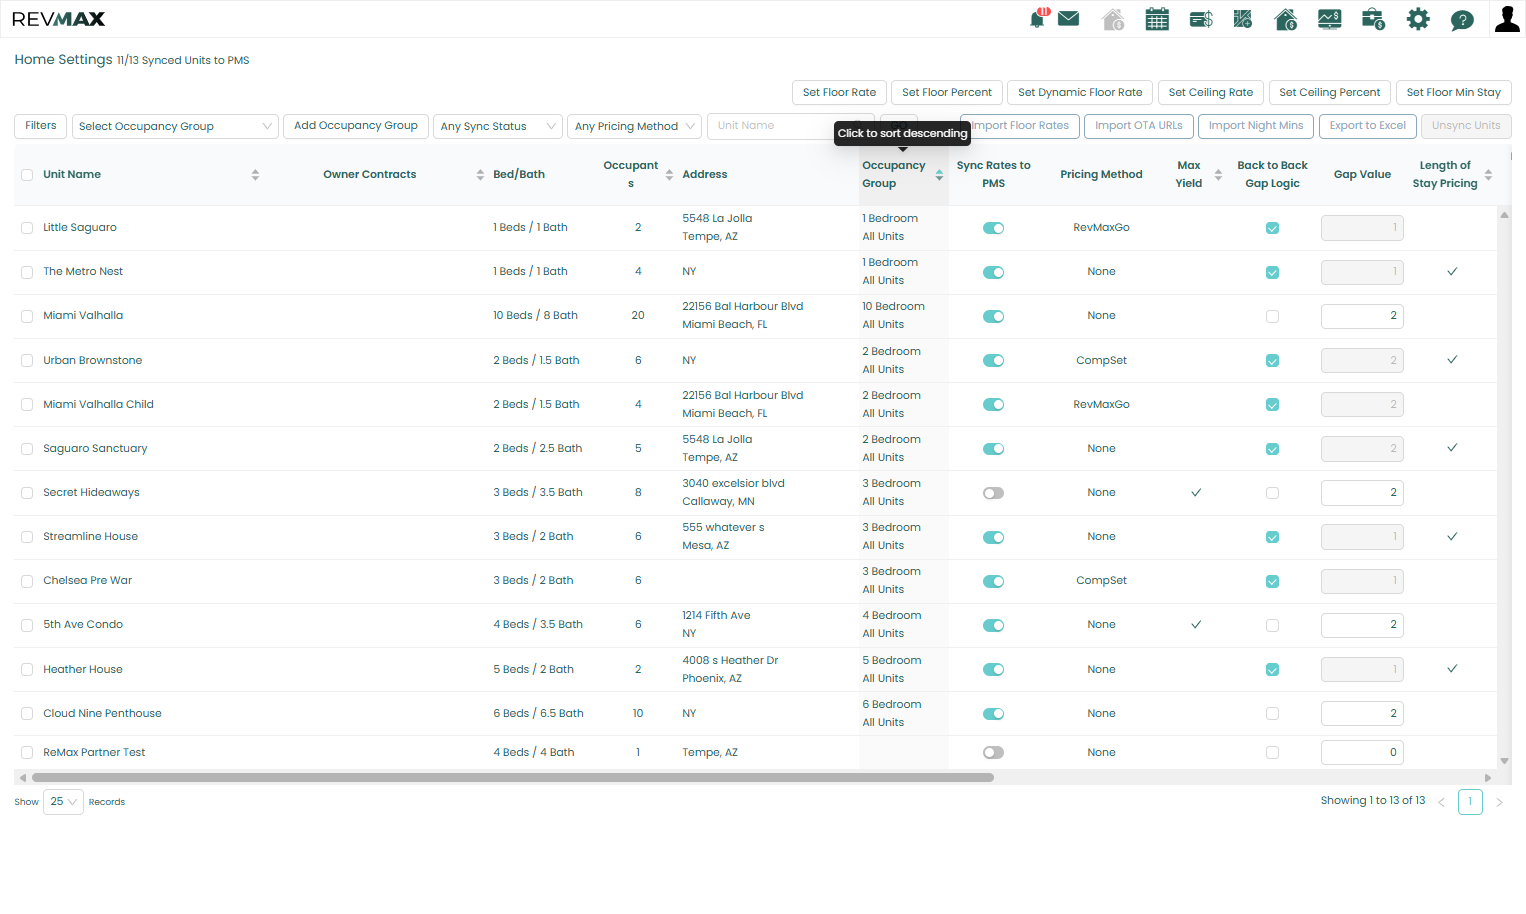Open the monitor chart icon
This screenshot has height=914, width=1526.
(x=1330, y=19)
